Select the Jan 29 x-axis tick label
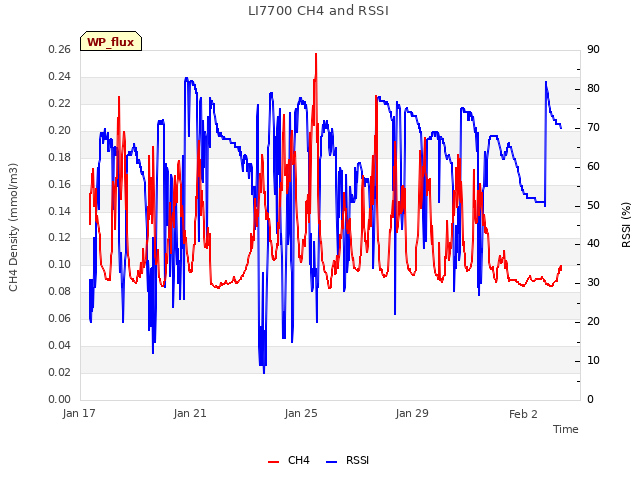Viewport: 640px width, 480px height. pos(412,413)
